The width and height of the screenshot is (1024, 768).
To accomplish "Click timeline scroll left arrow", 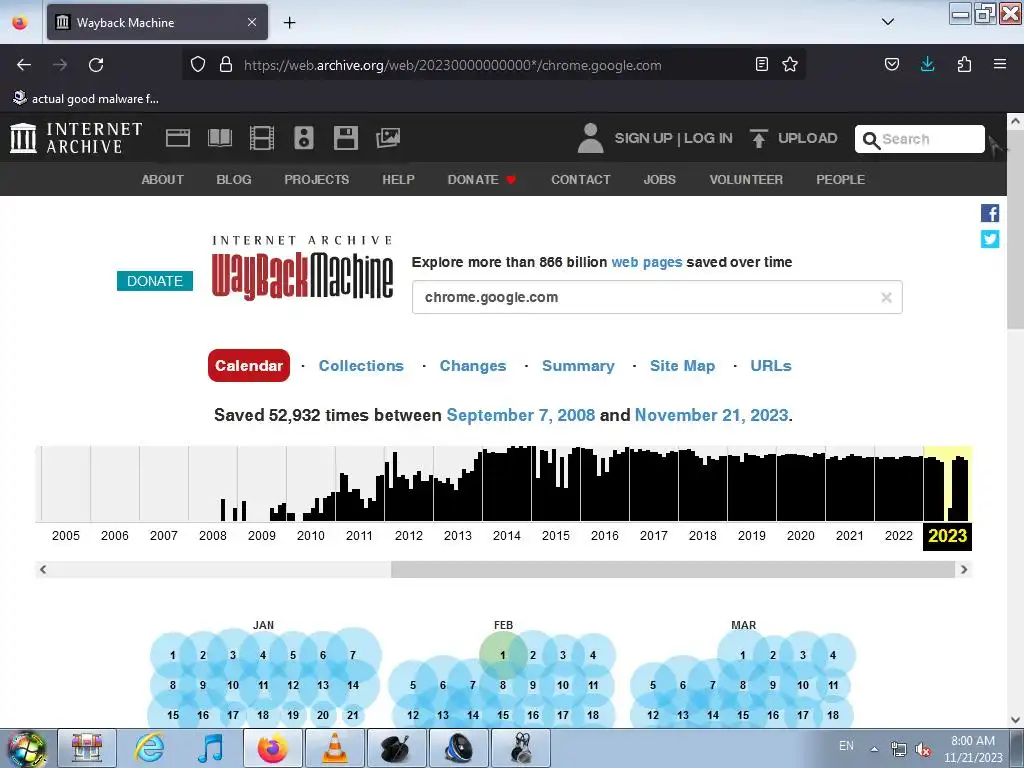I will [43, 569].
